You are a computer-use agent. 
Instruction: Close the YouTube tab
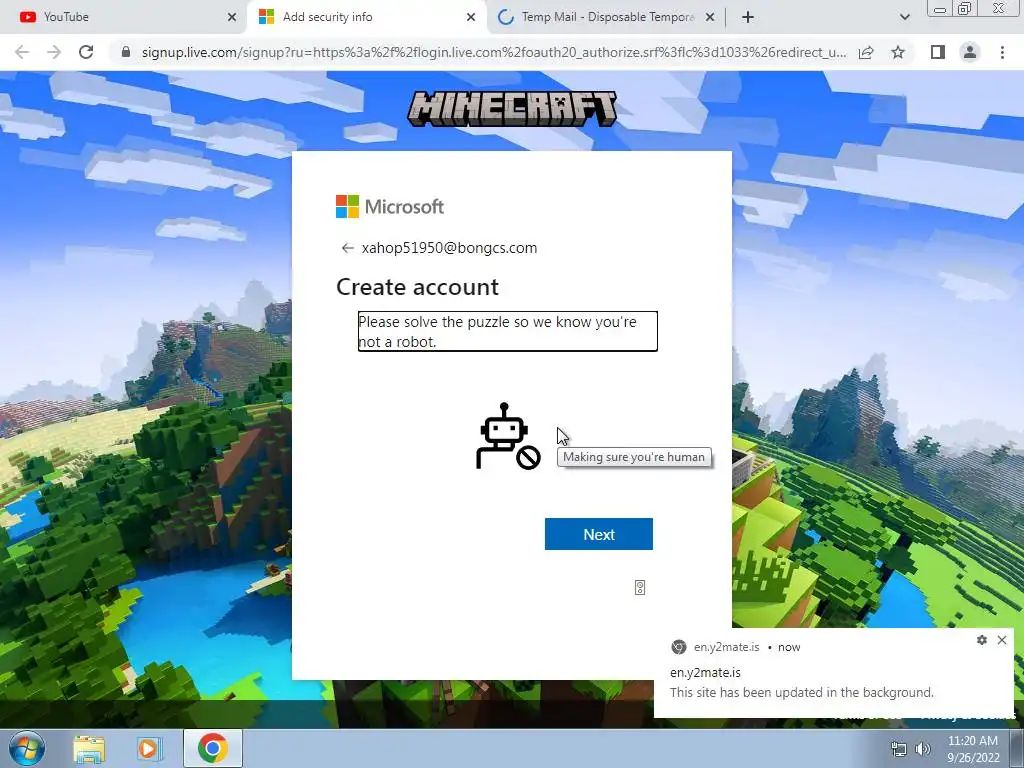tap(232, 17)
